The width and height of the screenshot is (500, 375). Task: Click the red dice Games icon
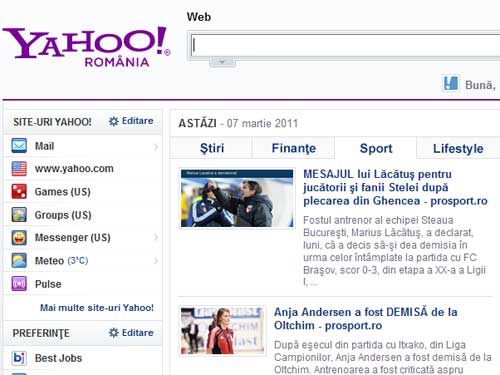[19, 192]
